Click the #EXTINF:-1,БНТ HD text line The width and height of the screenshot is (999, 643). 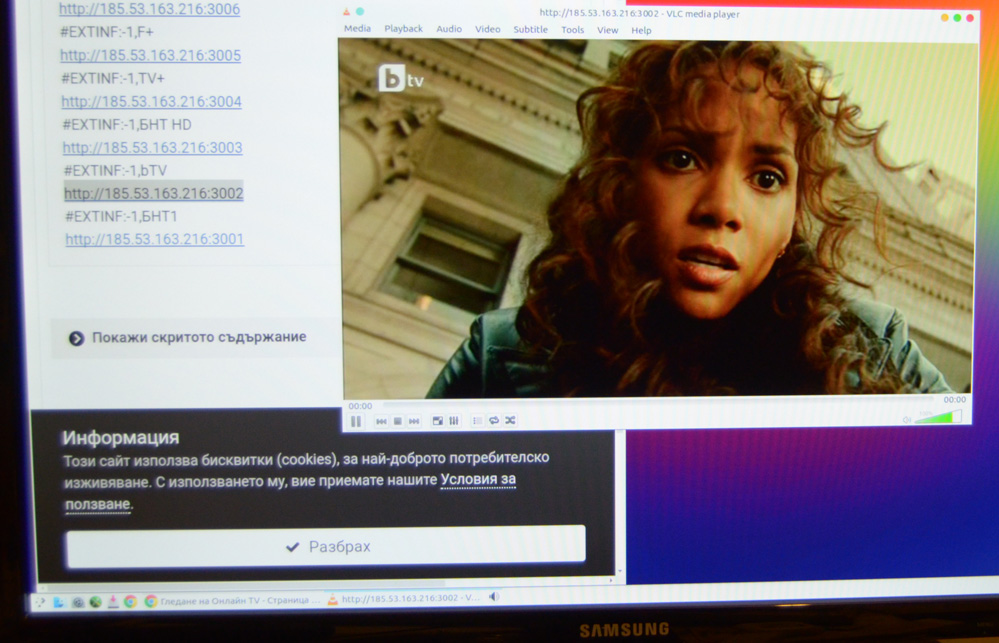[x=127, y=125]
